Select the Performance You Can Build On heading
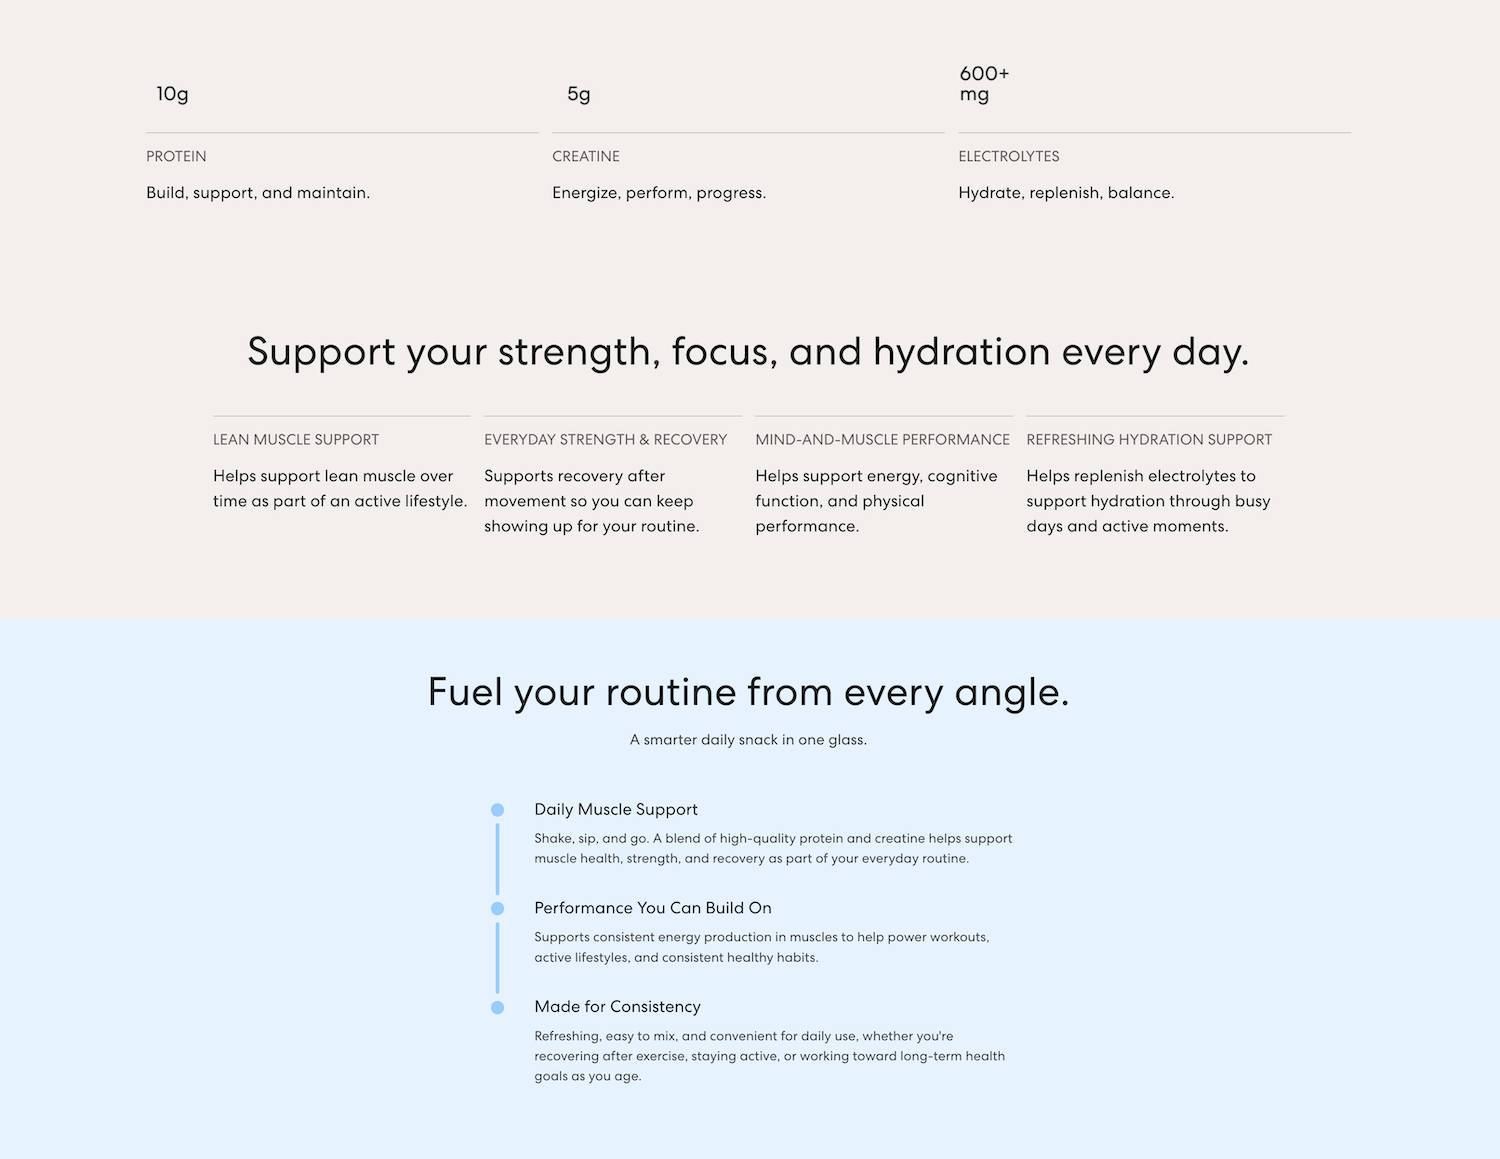 pos(653,908)
